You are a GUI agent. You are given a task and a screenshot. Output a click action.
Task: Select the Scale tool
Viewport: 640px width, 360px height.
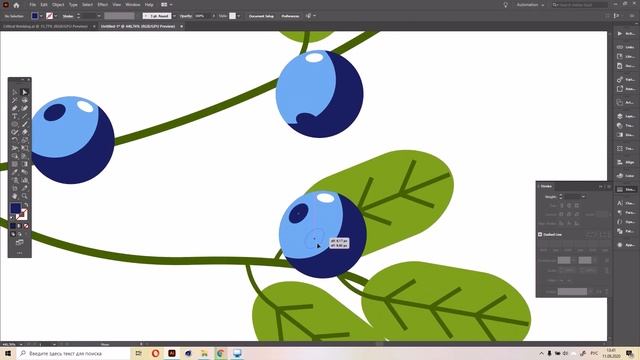[24, 140]
